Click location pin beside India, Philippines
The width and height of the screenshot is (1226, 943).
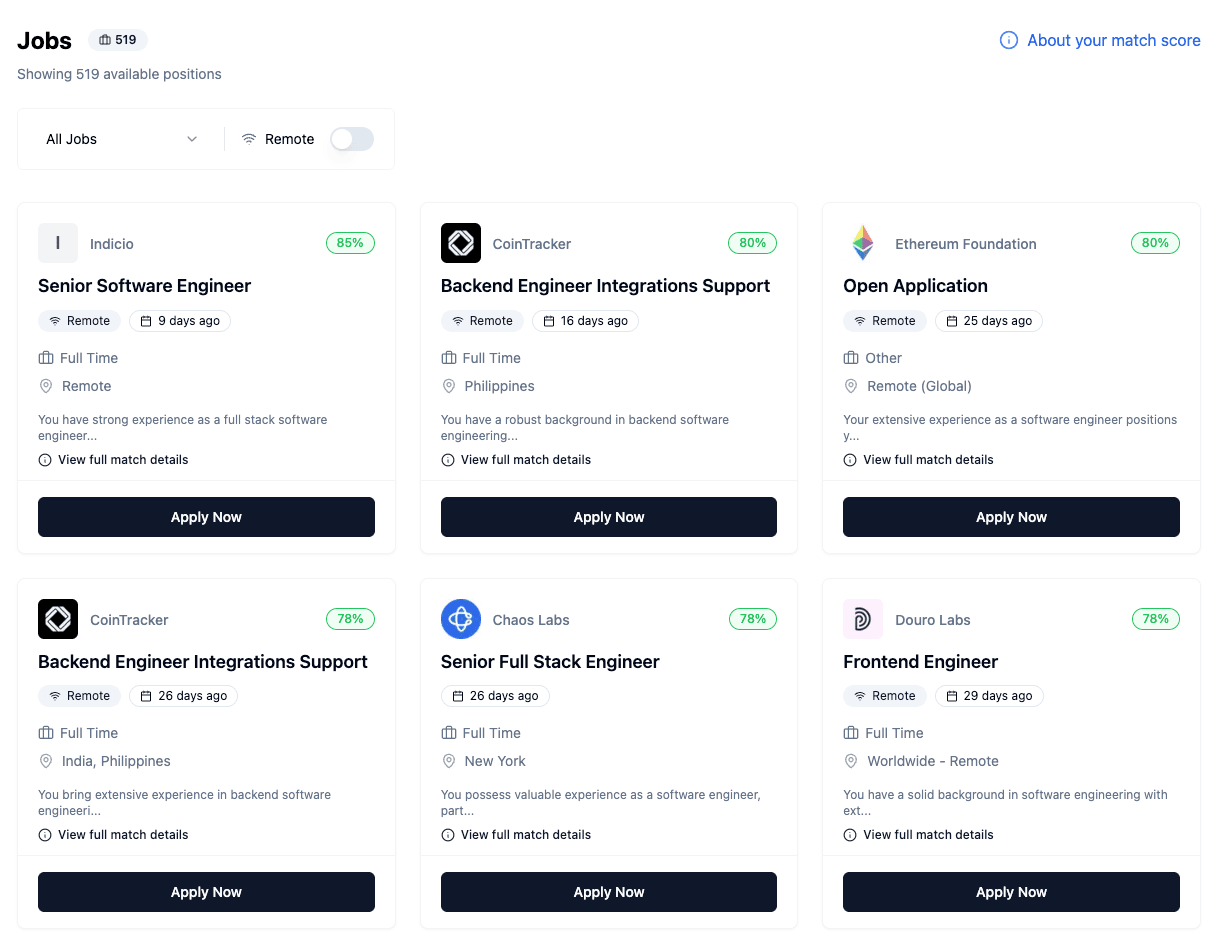(x=46, y=761)
